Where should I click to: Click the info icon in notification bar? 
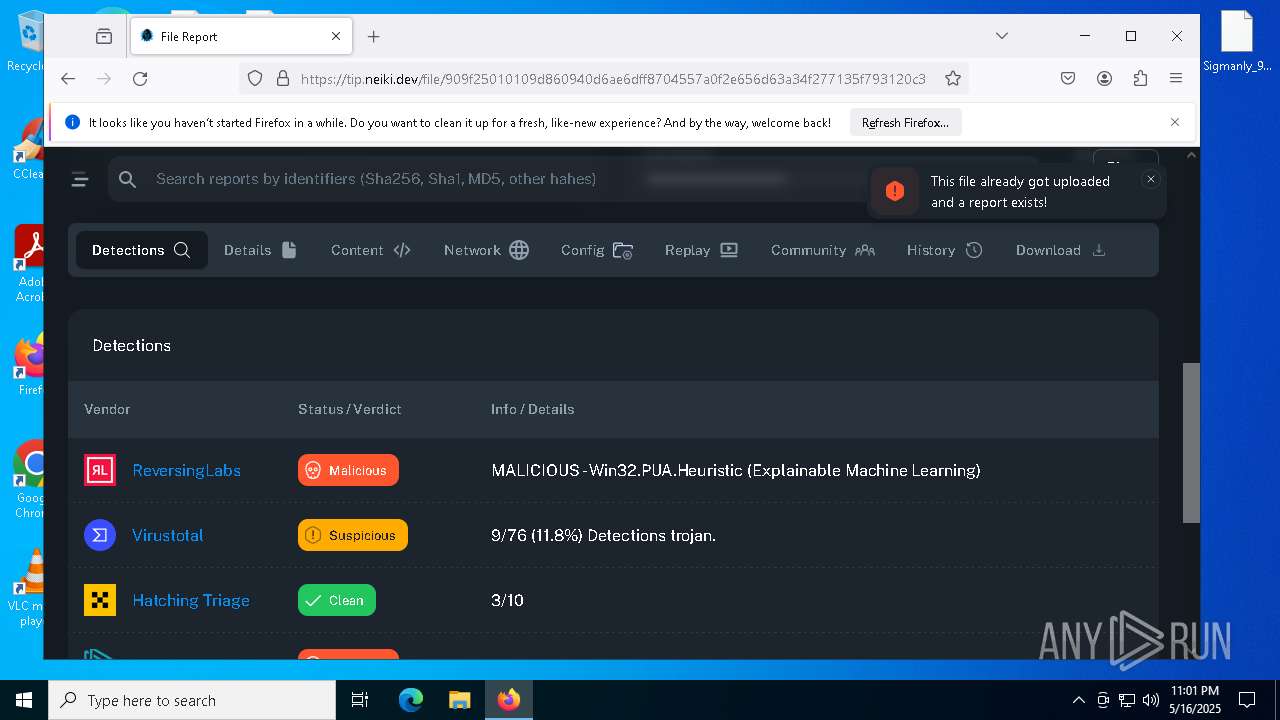pos(72,122)
